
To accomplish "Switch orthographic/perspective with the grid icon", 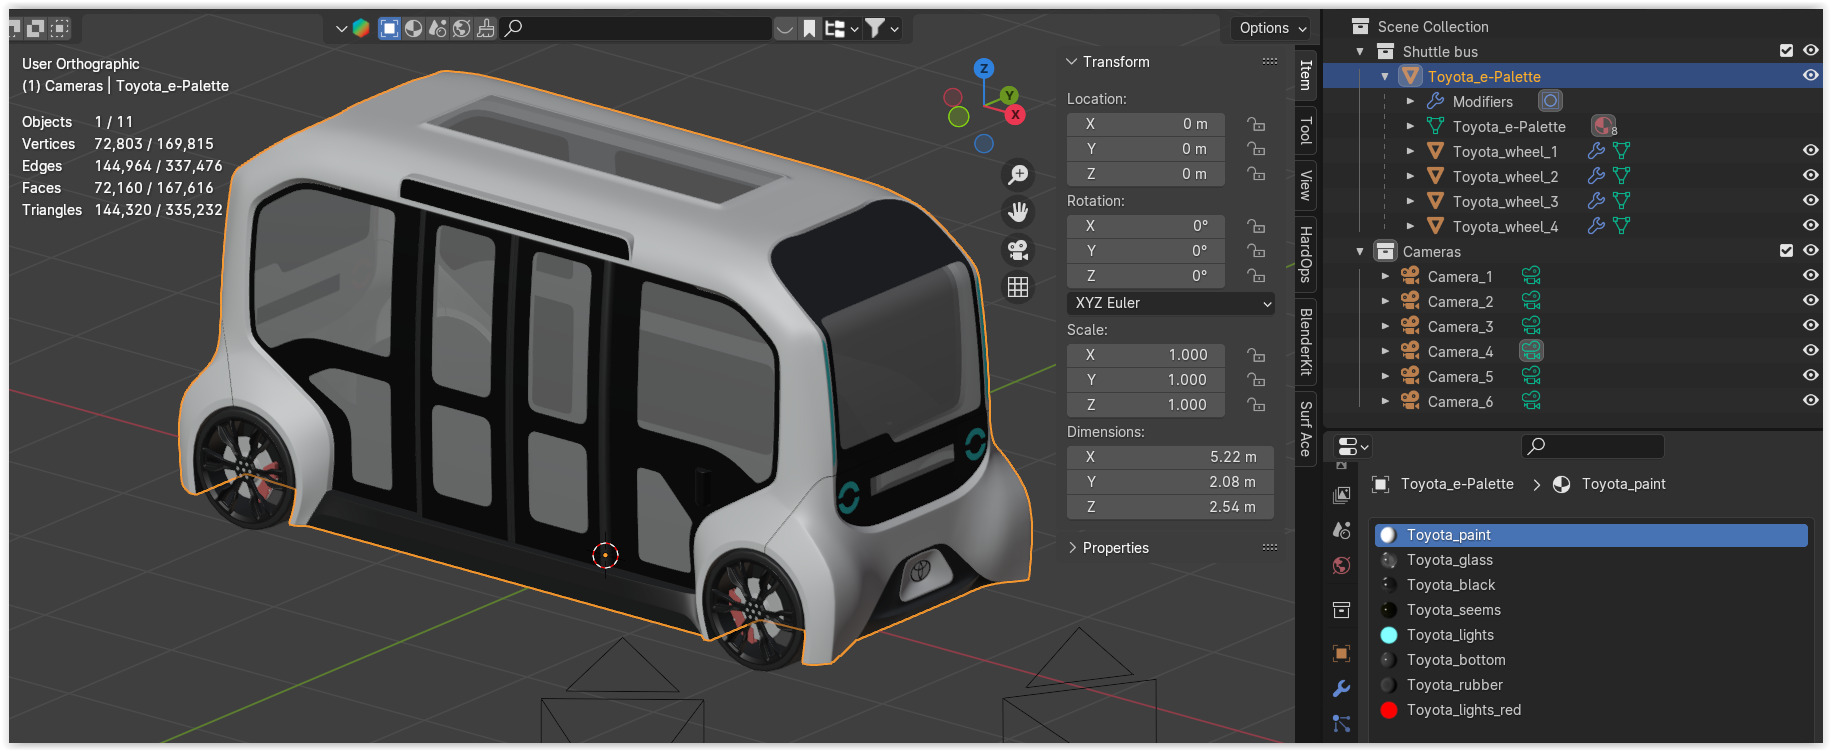I will point(1018,287).
